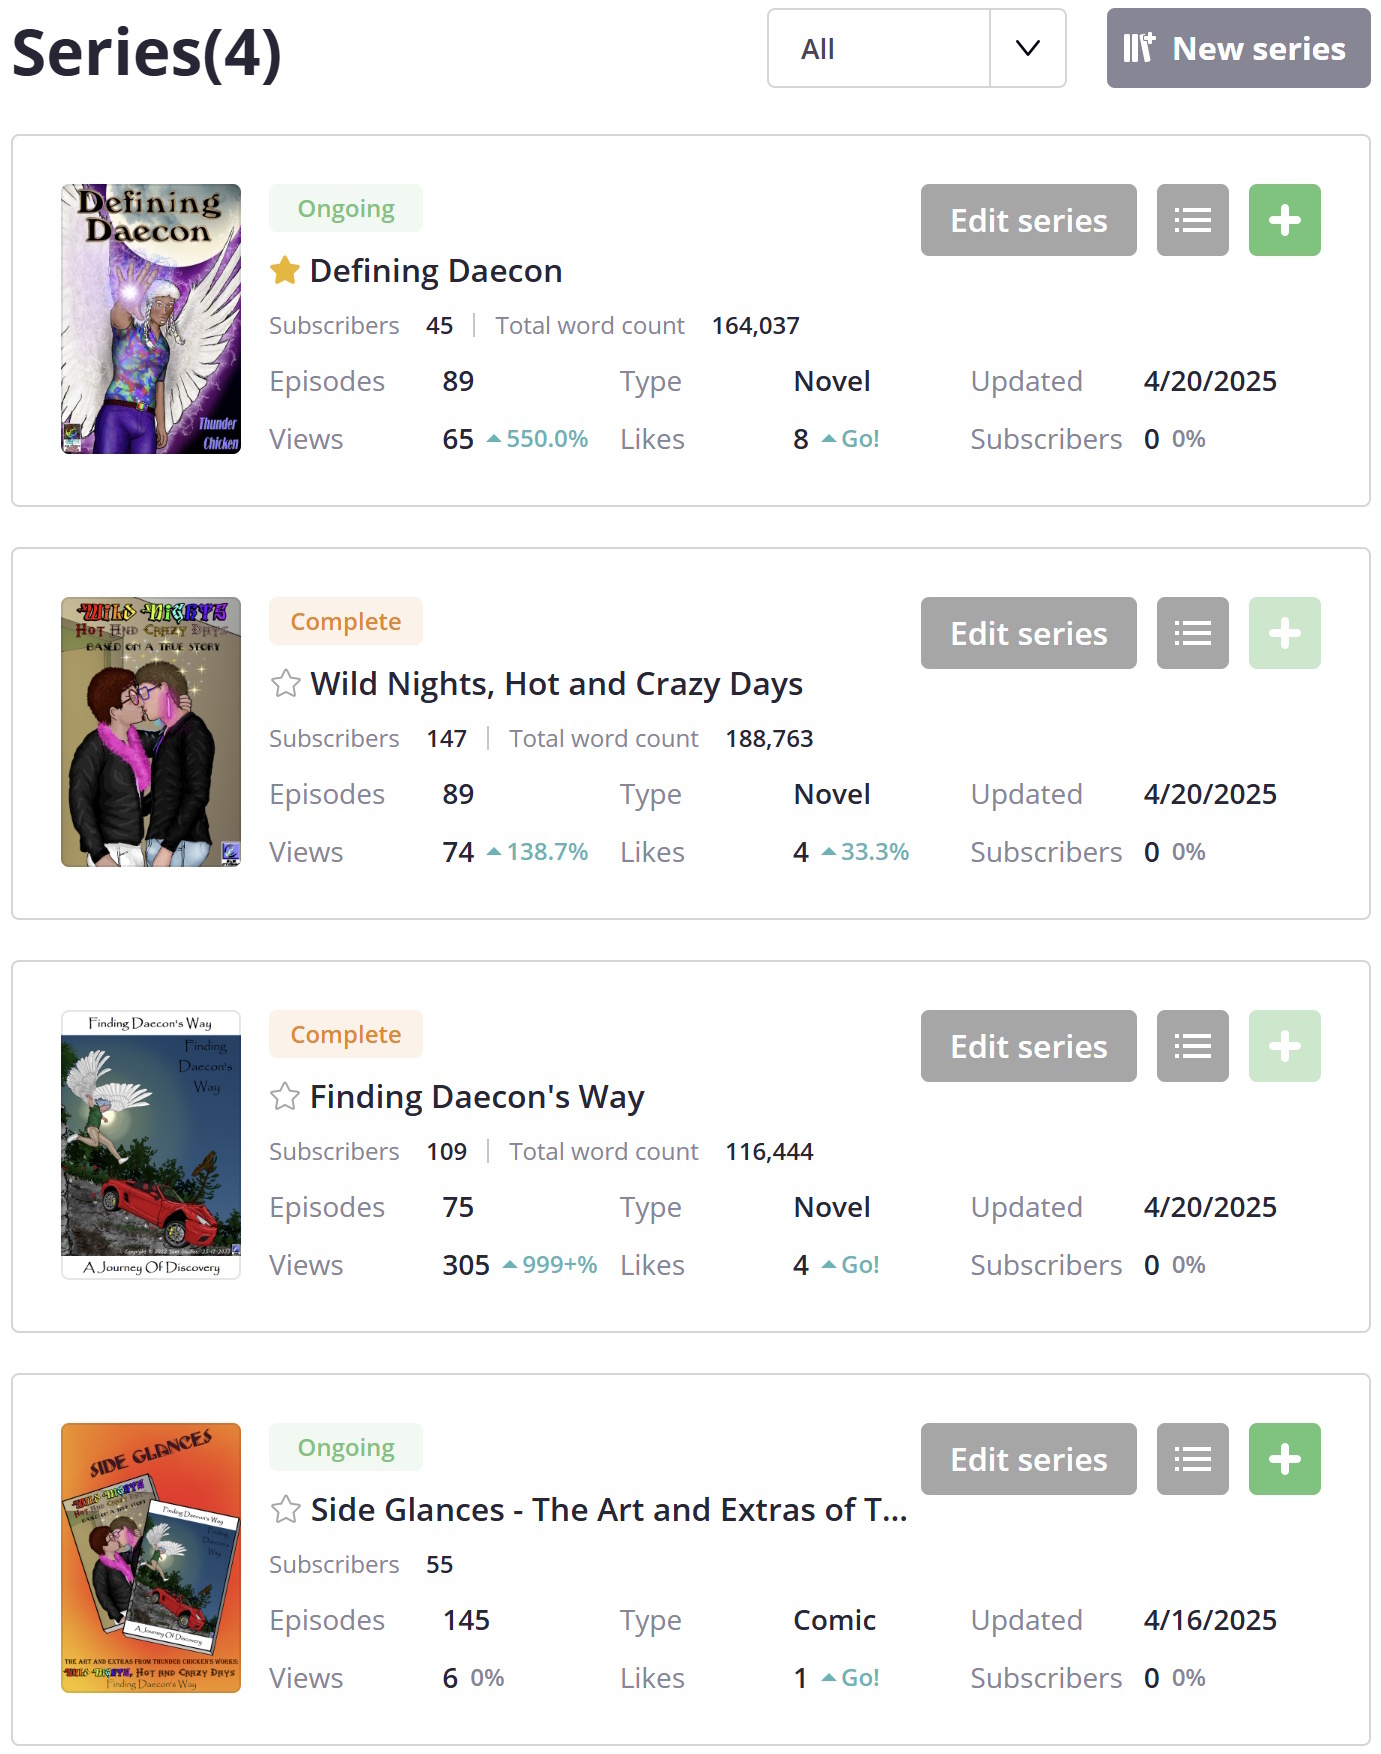
Task: Click the filter dropdown chevron arrow
Action: click(x=1027, y=49)
